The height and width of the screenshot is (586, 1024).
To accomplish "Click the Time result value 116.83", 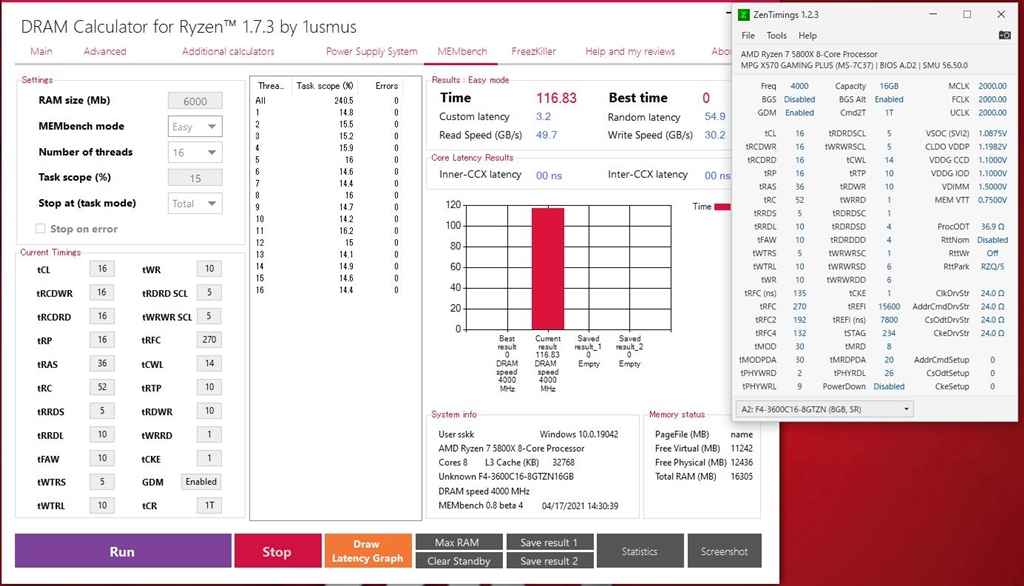I will (x=556, y=98).
